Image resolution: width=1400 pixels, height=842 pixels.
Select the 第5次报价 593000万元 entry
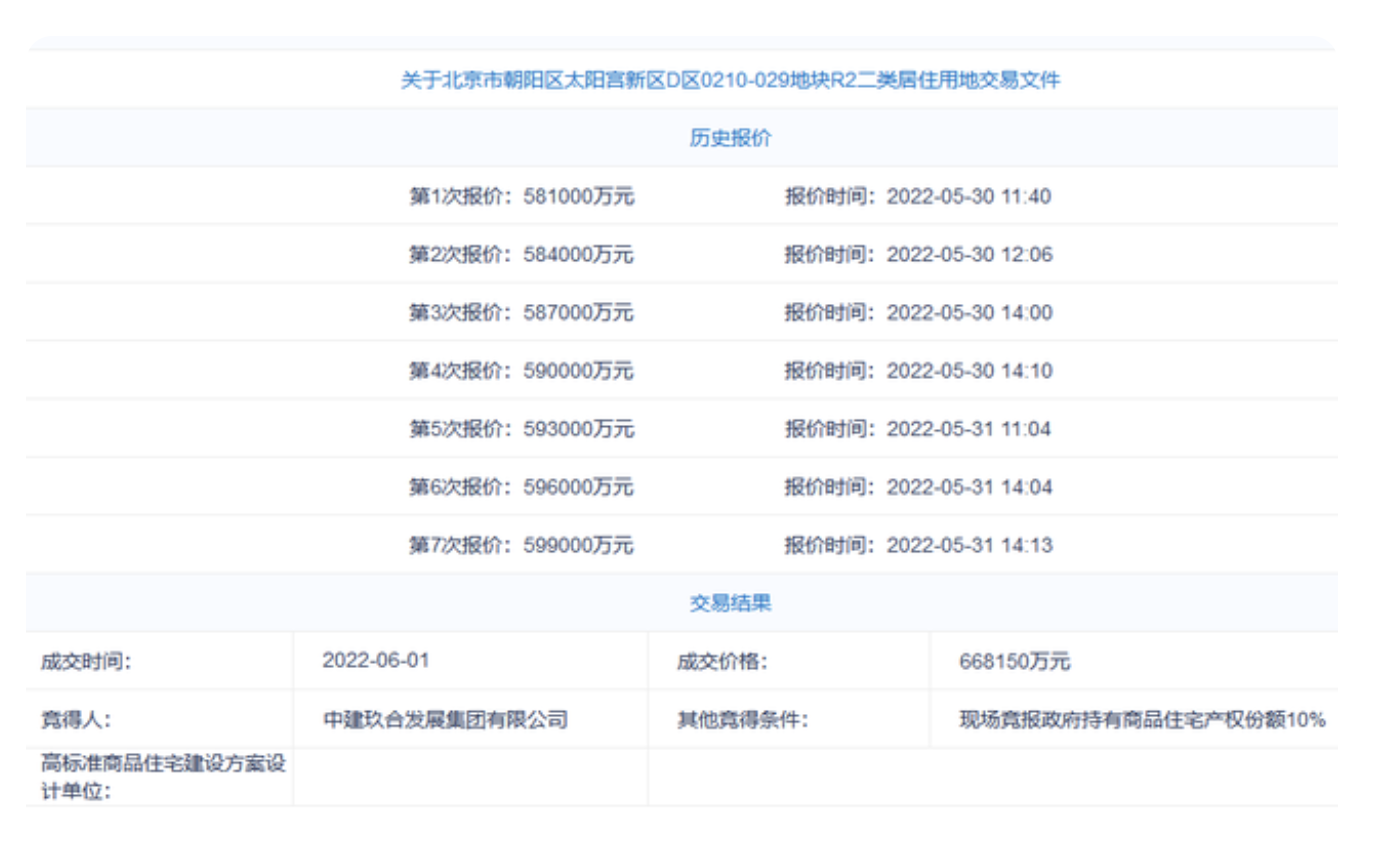coord(521,429)
